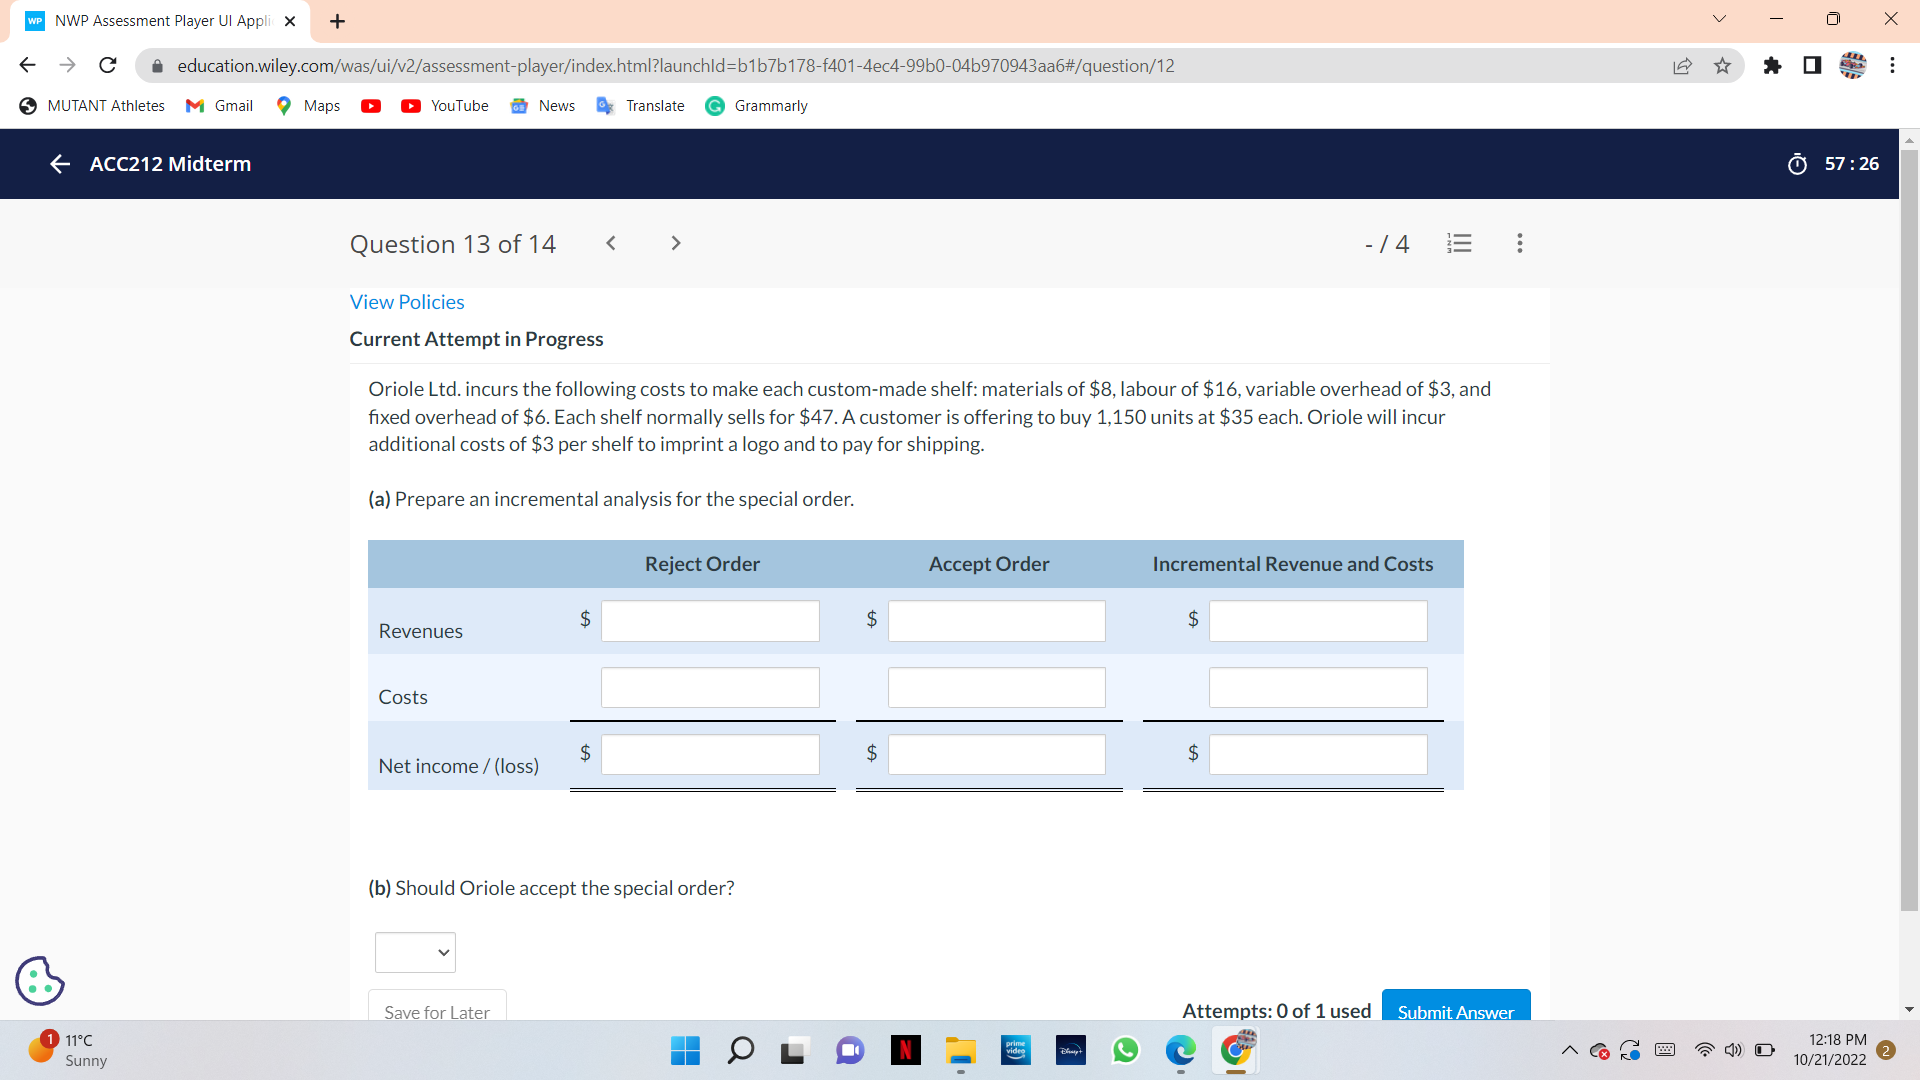Open WhatsApp from the taskbar

1125,1050
